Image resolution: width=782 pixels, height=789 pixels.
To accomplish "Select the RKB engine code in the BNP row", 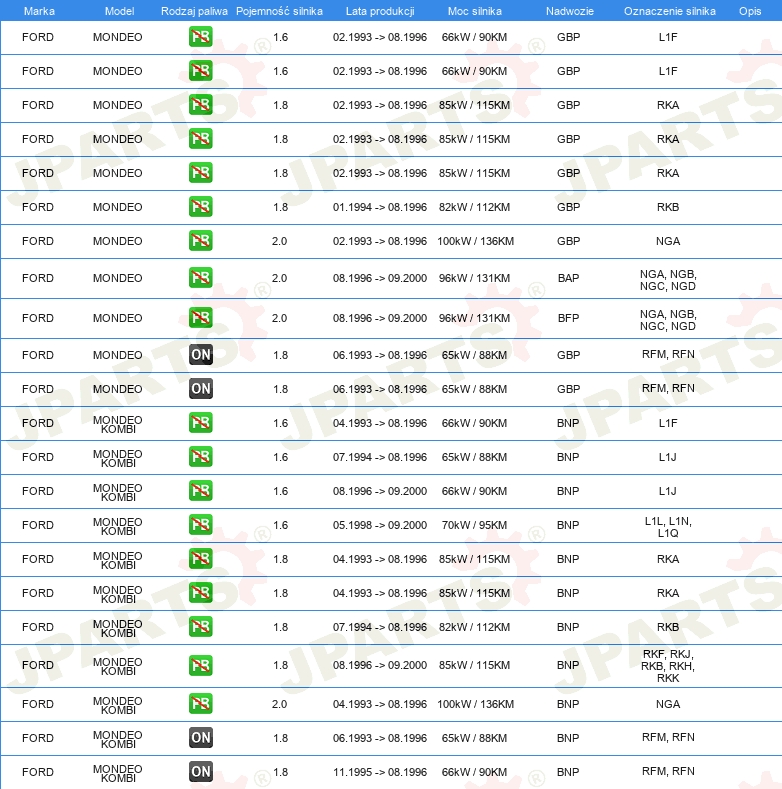I will [668, 627].
